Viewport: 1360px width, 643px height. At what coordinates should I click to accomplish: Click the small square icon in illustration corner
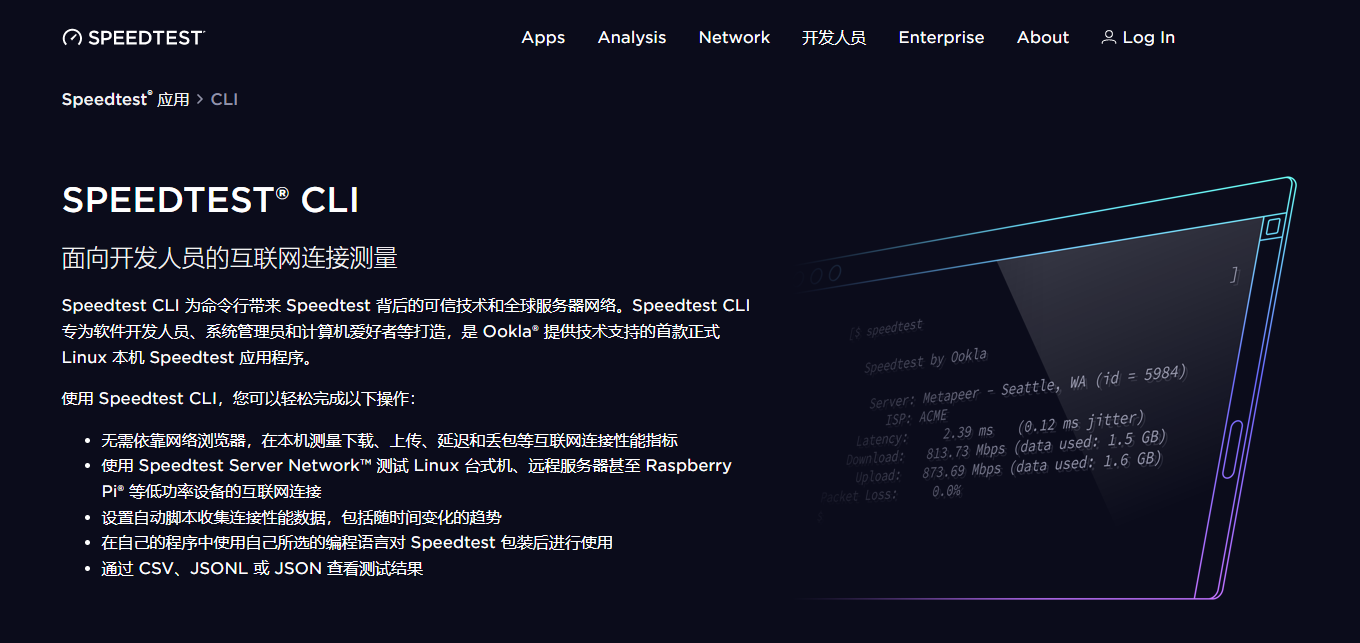tap(1272, 228)
